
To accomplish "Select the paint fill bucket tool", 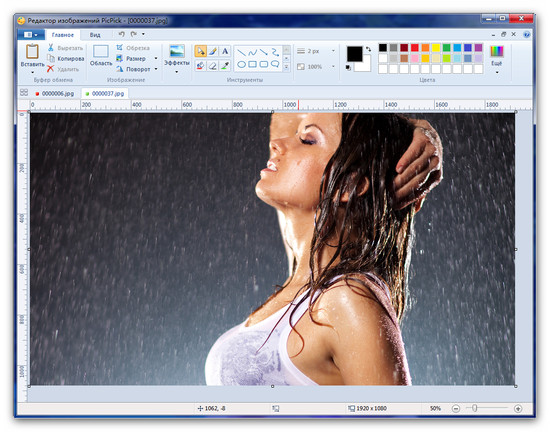I will [200, 65].
